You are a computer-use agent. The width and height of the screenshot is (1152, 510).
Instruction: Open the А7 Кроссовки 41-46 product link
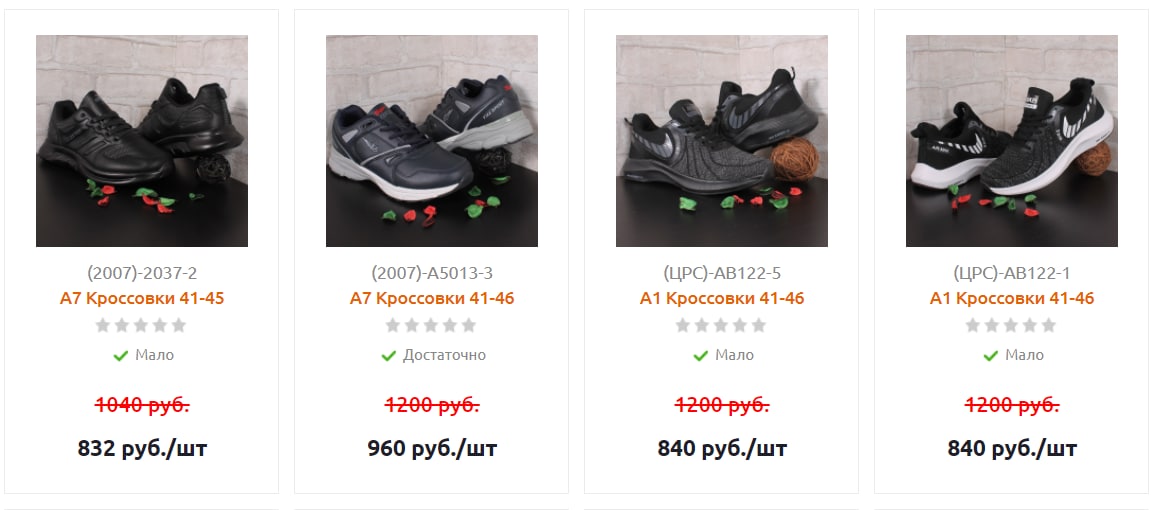pyautogui.click(x=432, y=298)
